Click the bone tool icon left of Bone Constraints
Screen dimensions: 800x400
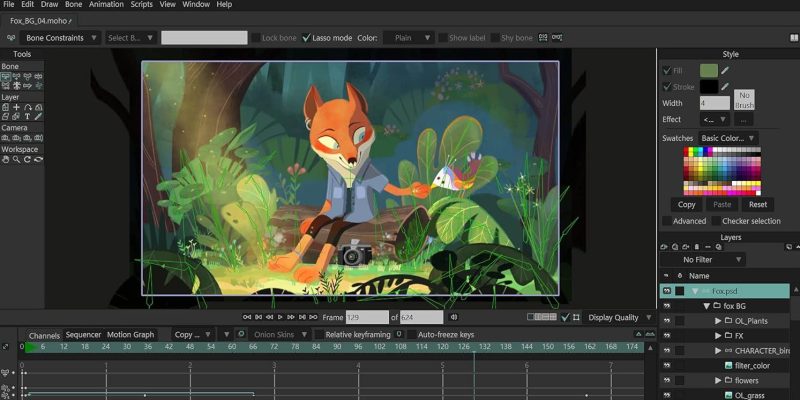pyautogui.click(x=10, y=38)
